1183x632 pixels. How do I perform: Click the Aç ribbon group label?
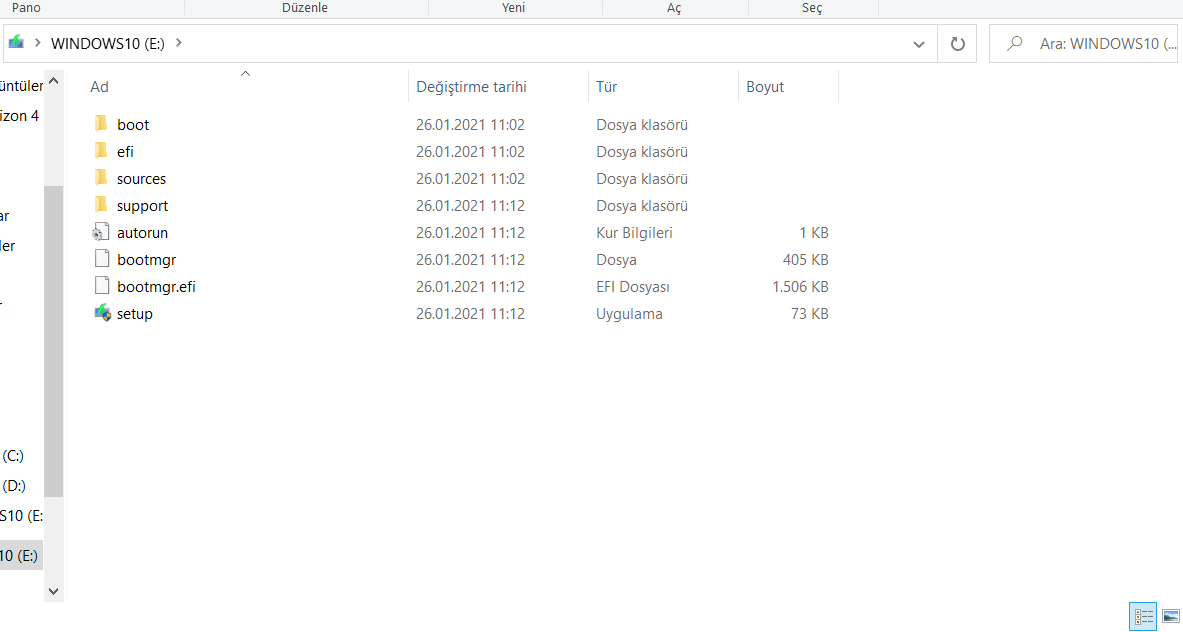coord(674,8)
